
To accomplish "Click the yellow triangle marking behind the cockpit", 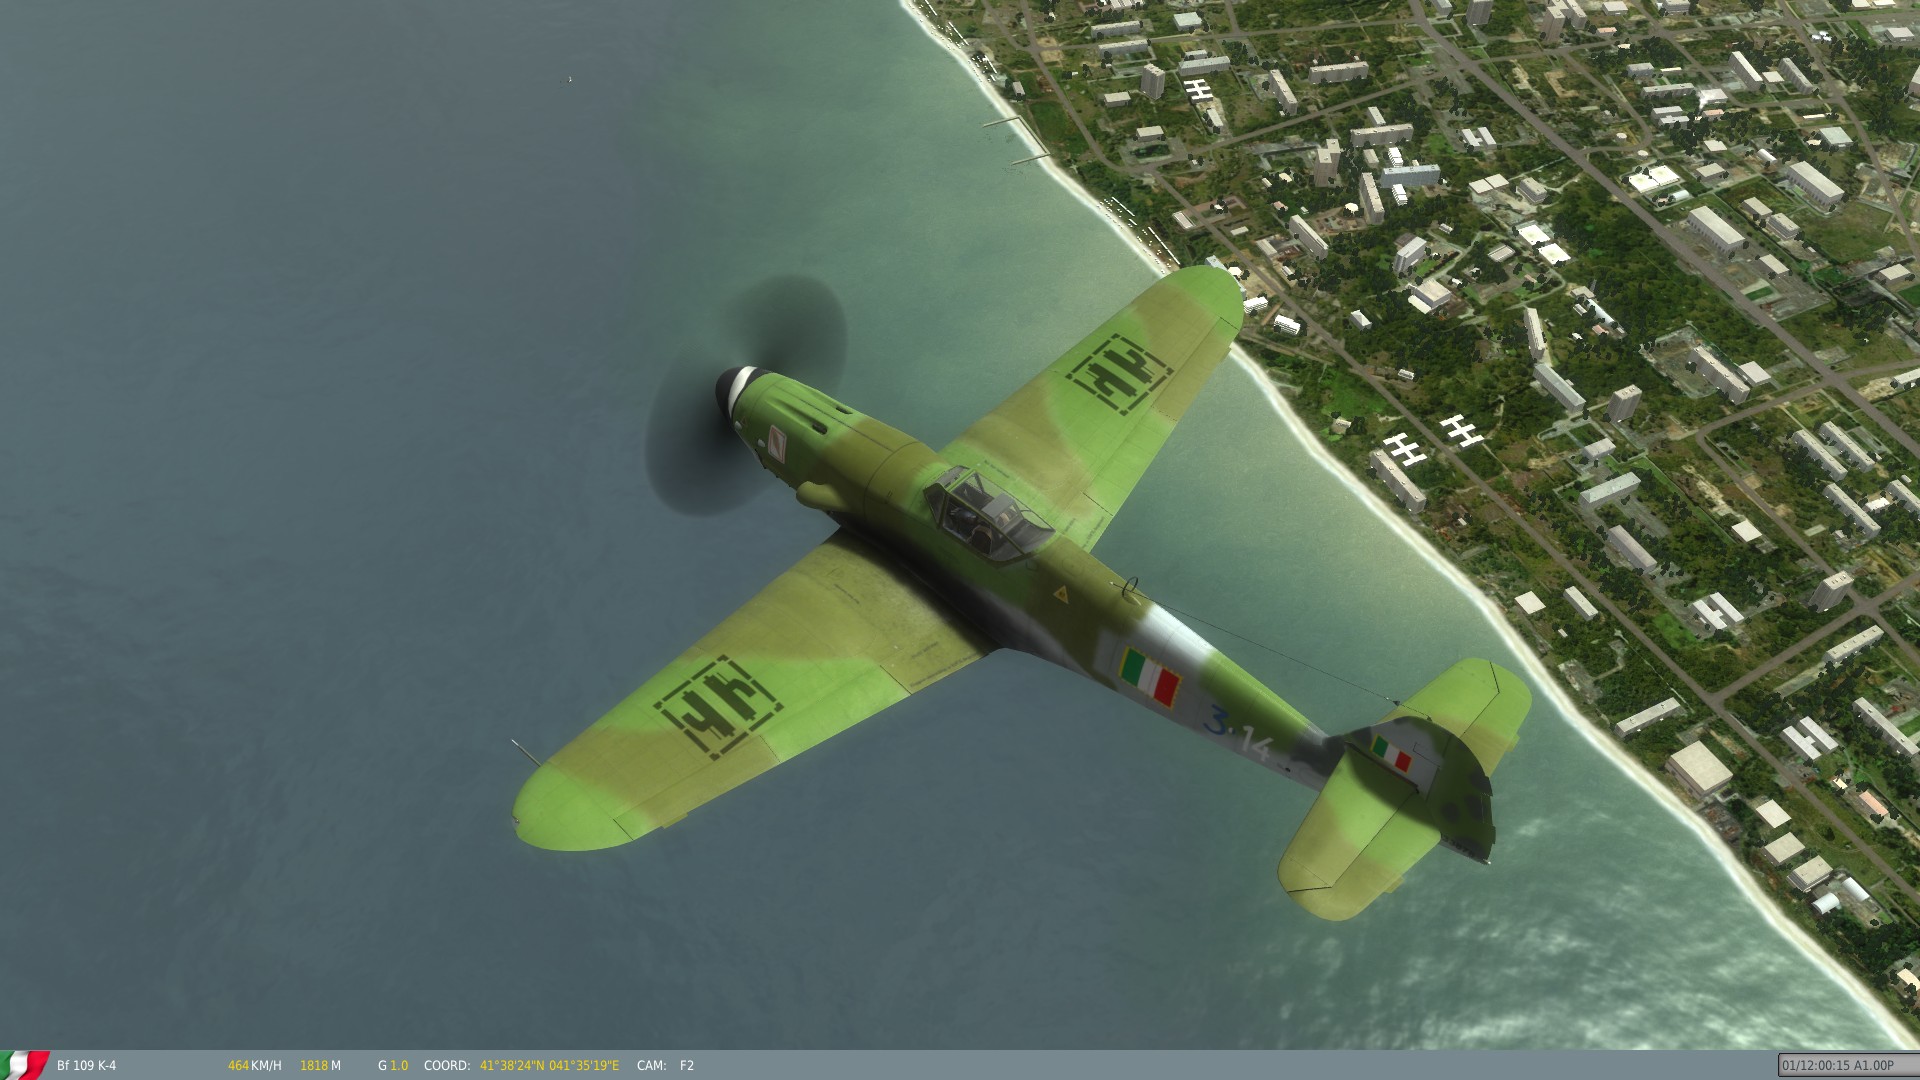I will coord(1060,594).
